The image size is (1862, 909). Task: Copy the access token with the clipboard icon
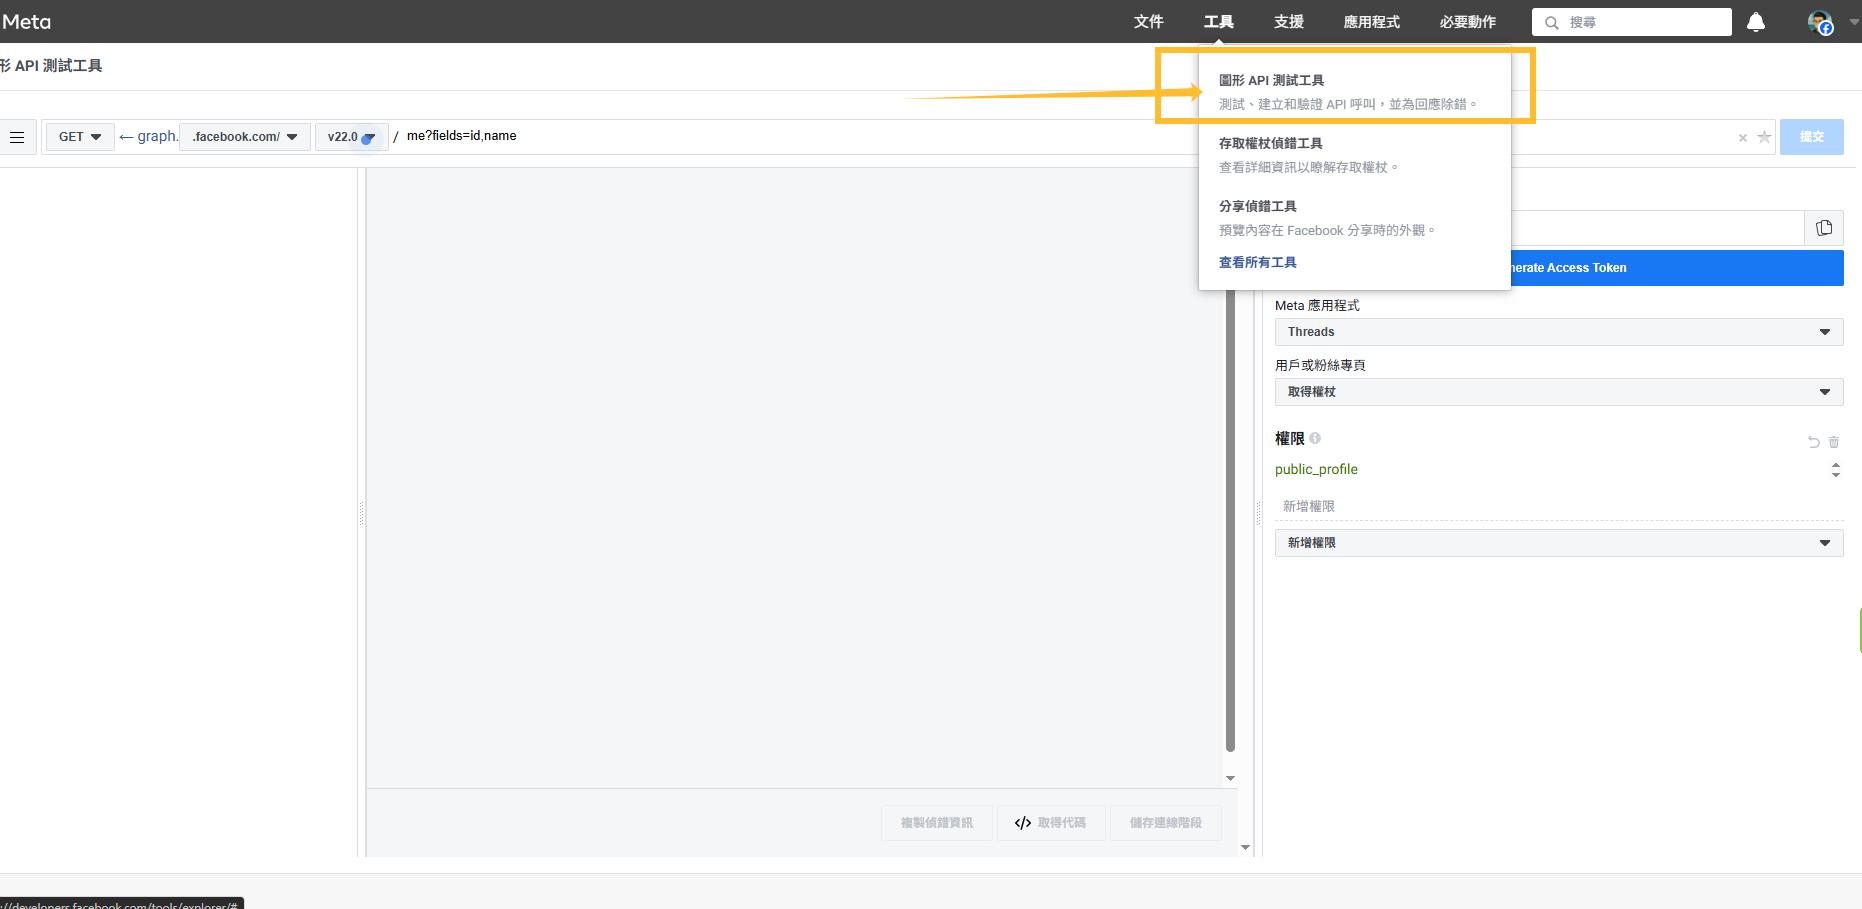pos(1824,228)
